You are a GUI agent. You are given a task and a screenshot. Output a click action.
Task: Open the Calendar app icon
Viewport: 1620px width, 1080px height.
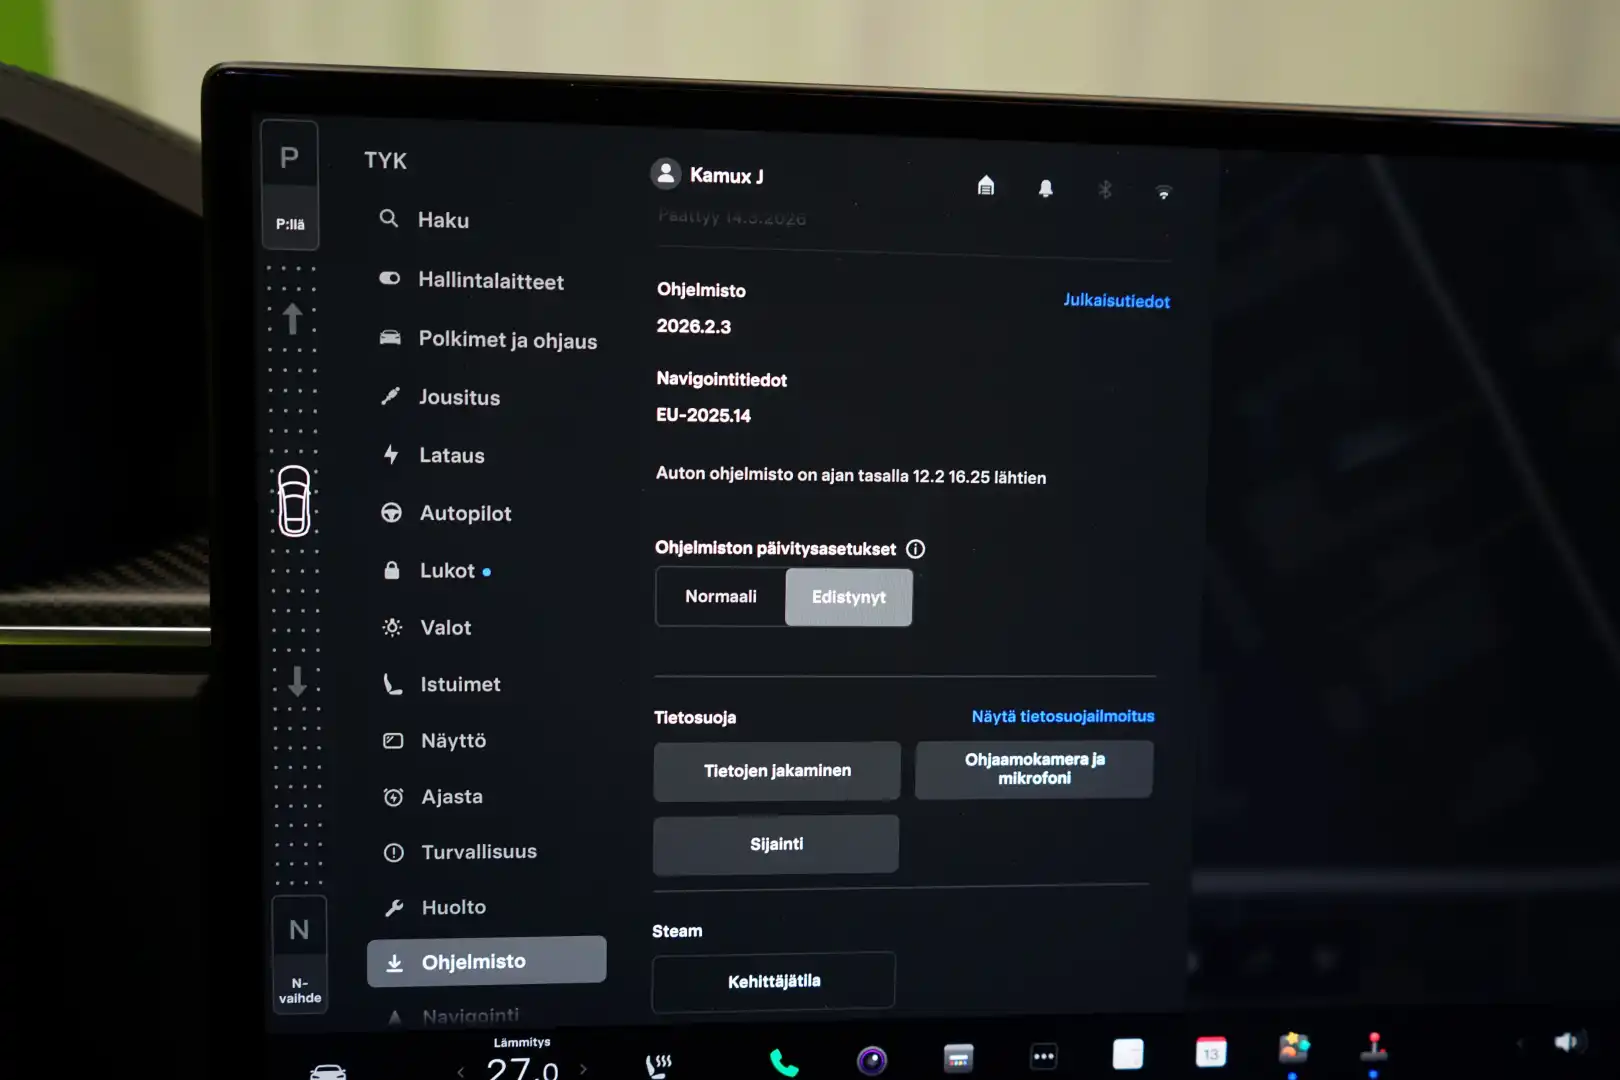pyautogui.click(x=1211, y=1052)
